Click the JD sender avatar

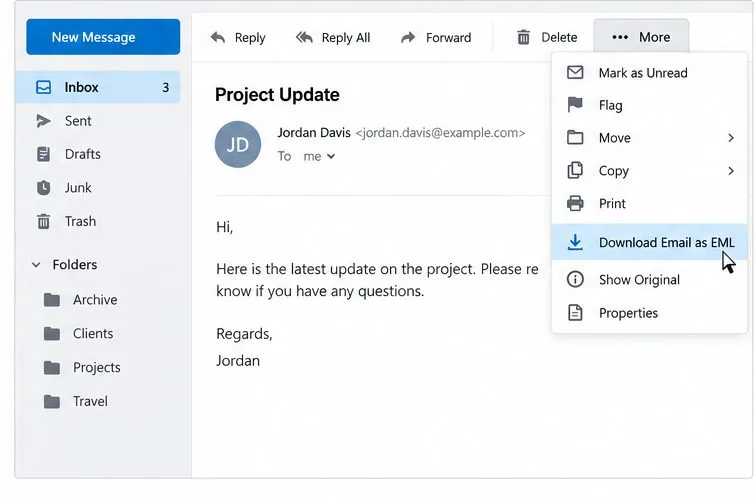point(238,144)
